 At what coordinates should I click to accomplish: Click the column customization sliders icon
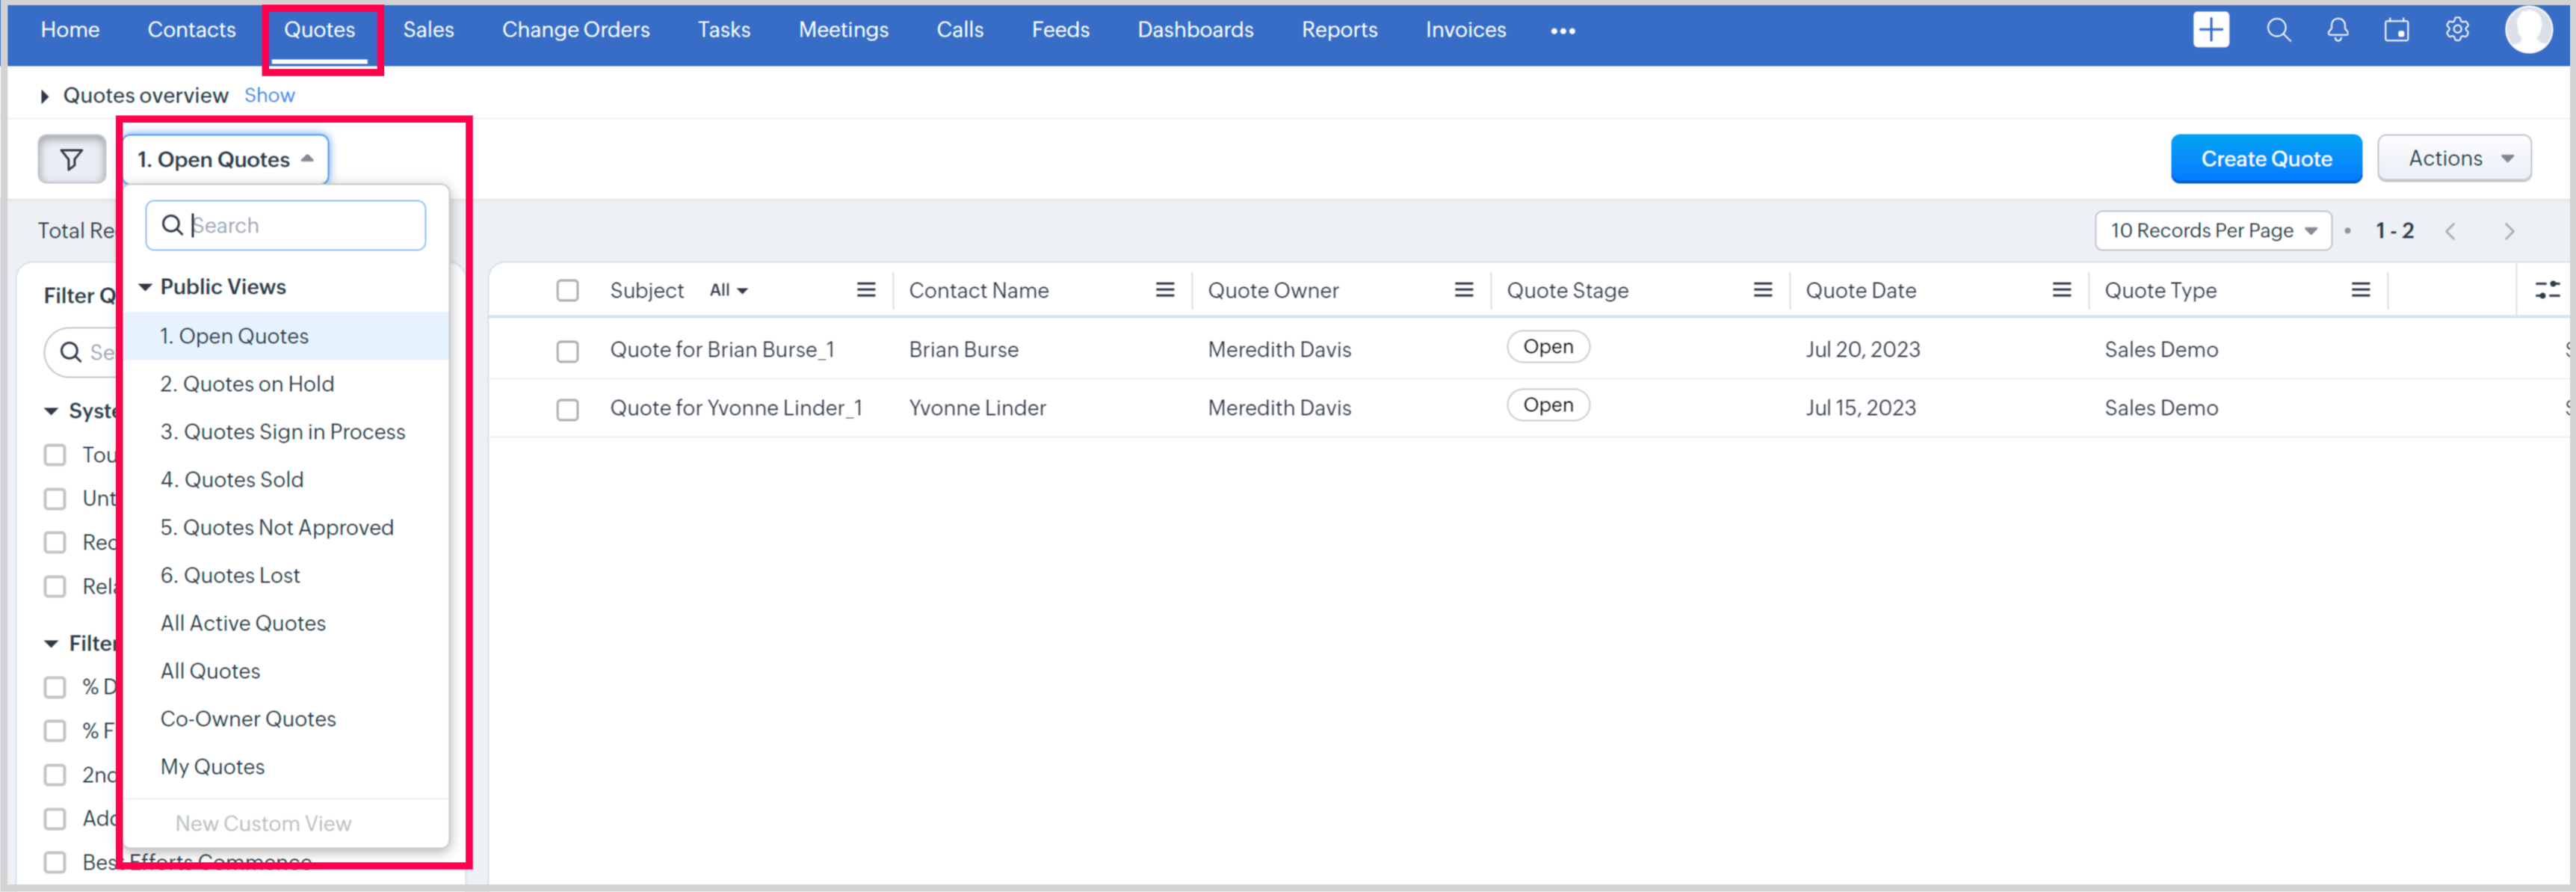point(2547,290)
